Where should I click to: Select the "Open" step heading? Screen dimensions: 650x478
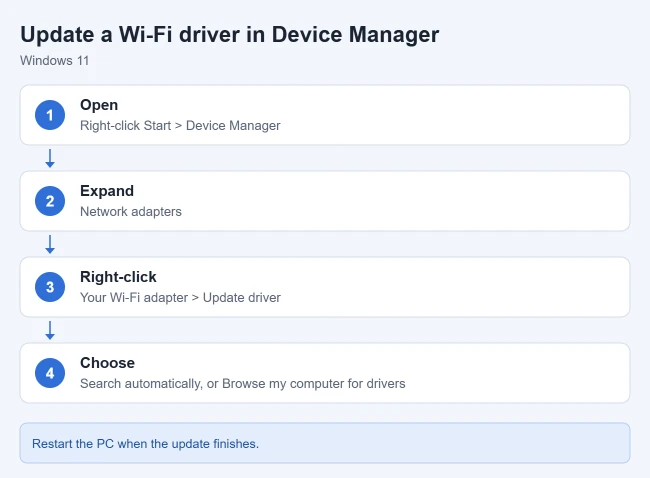[x=99, y=105]
